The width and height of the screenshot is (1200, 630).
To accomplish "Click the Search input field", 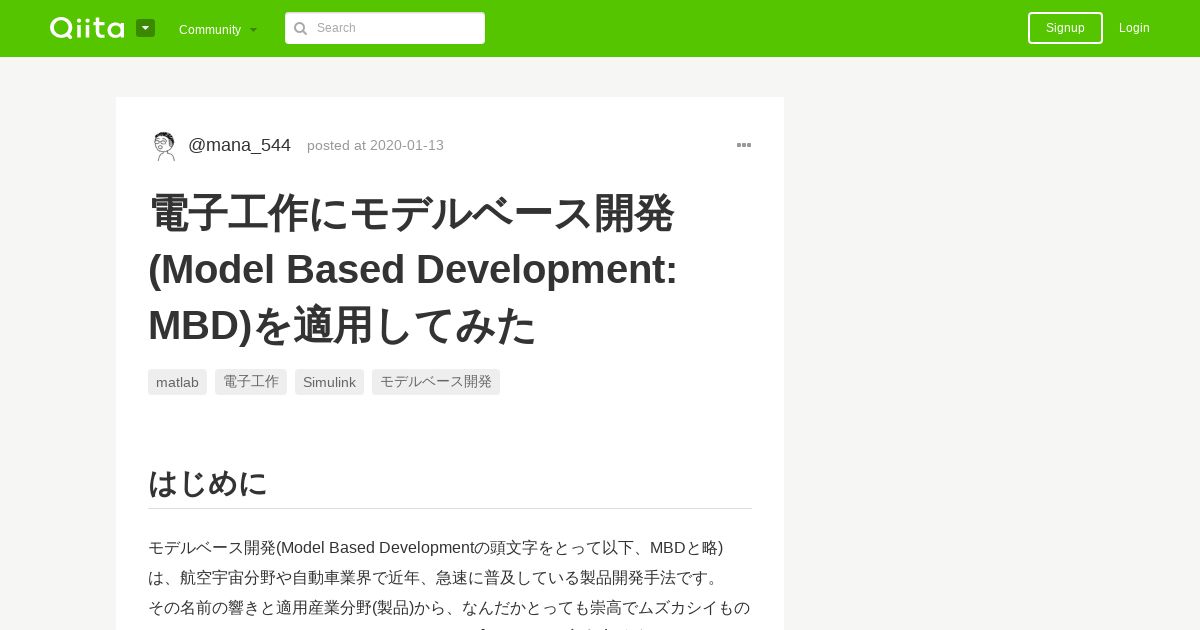I will click(385, 28).
